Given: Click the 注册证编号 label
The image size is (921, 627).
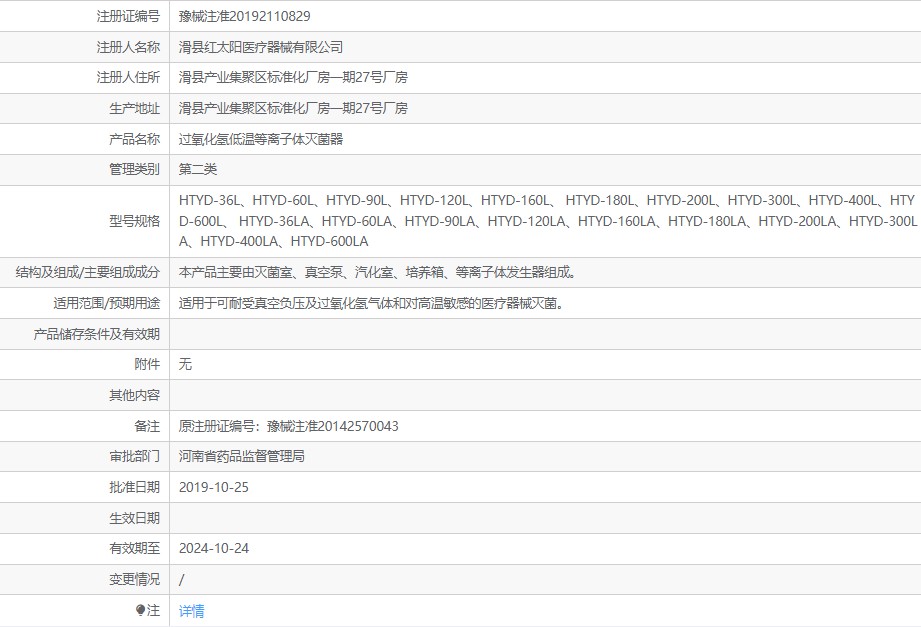Looking at the screenshot, I should coord(128,16).
